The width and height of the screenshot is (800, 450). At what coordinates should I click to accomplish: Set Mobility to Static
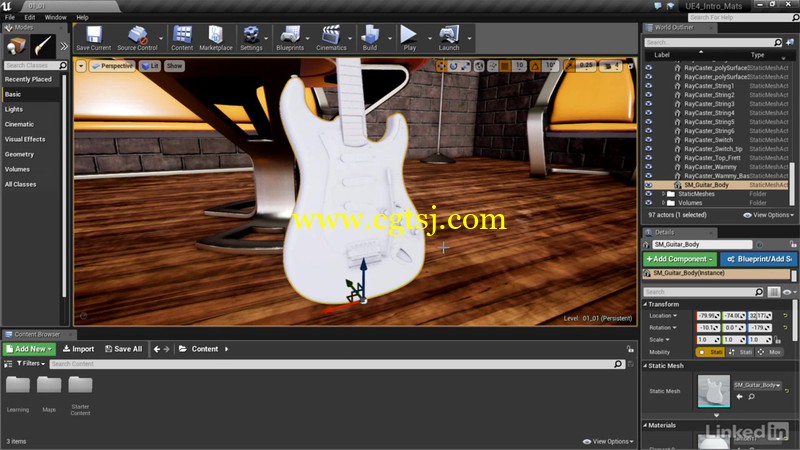(x=710, y=352)
